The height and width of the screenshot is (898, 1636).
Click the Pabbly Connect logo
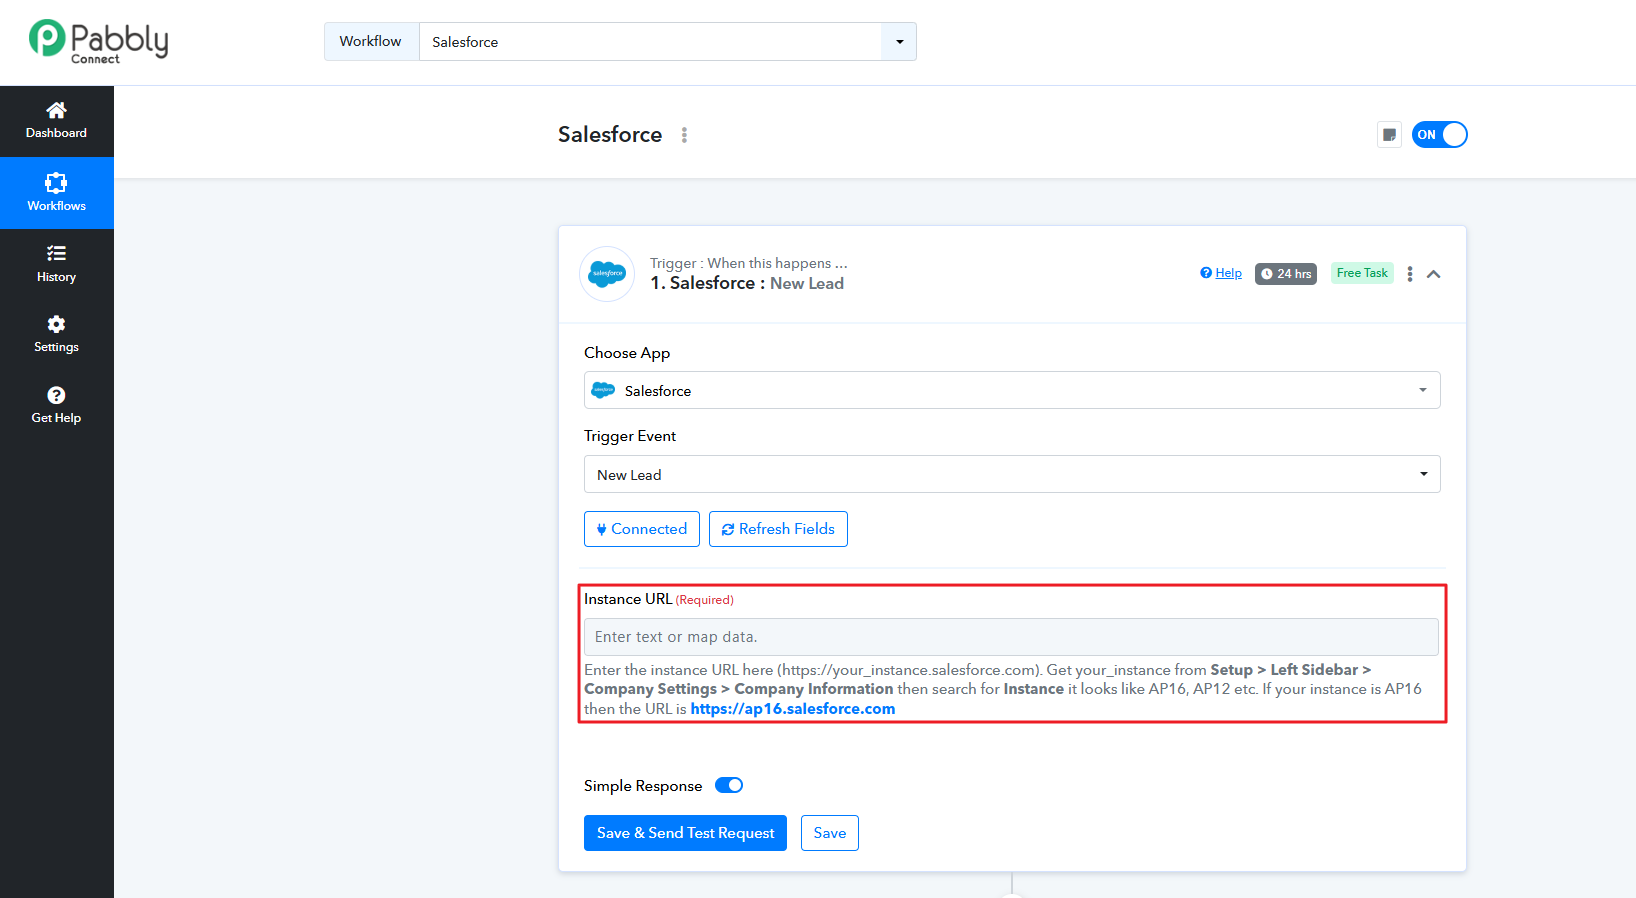tap(98, 41)
